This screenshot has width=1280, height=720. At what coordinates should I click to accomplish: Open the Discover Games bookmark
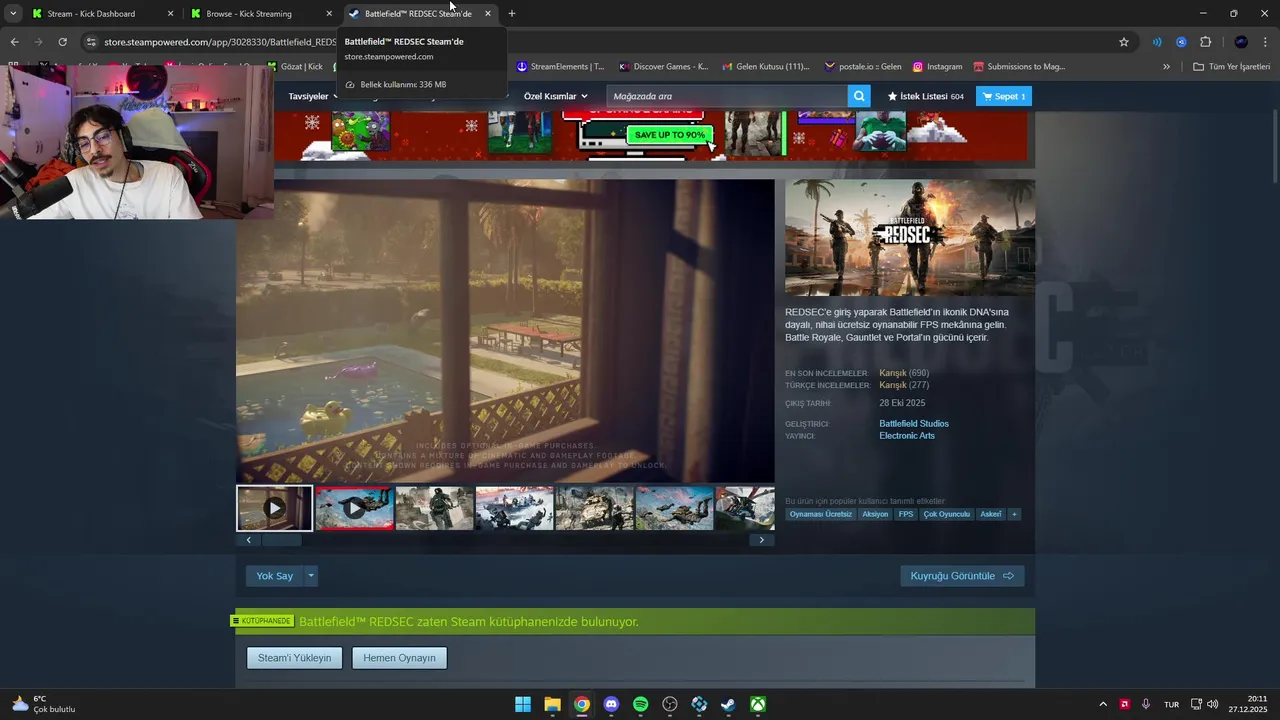[x=664, y=67]
